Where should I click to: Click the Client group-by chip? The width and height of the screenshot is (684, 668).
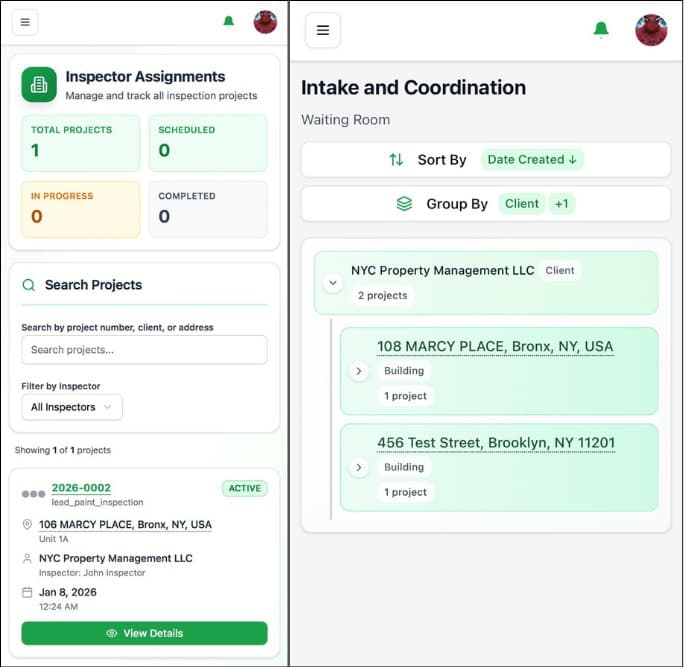click(x=522, y=204)
